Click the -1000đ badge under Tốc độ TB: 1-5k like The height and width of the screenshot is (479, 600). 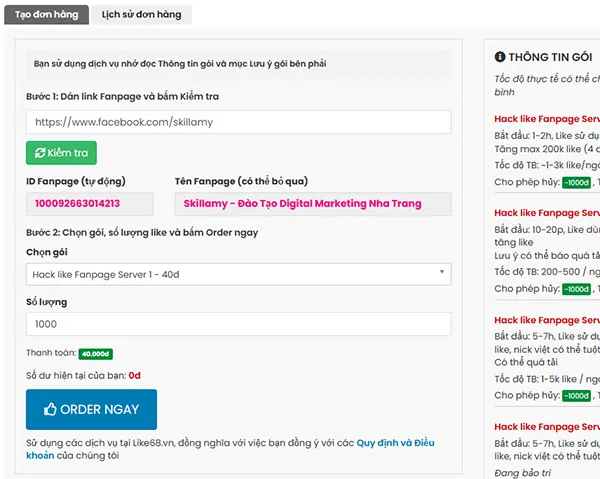pos(576,396)
